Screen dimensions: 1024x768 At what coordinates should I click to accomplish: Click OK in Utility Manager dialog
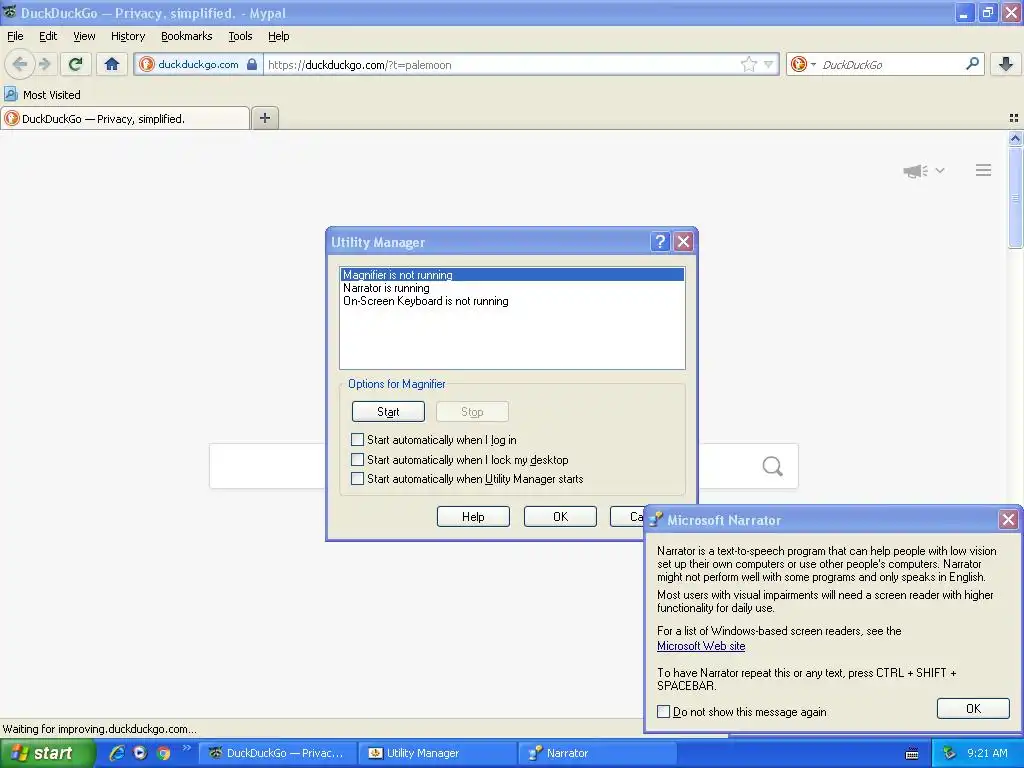coord(560,517)
